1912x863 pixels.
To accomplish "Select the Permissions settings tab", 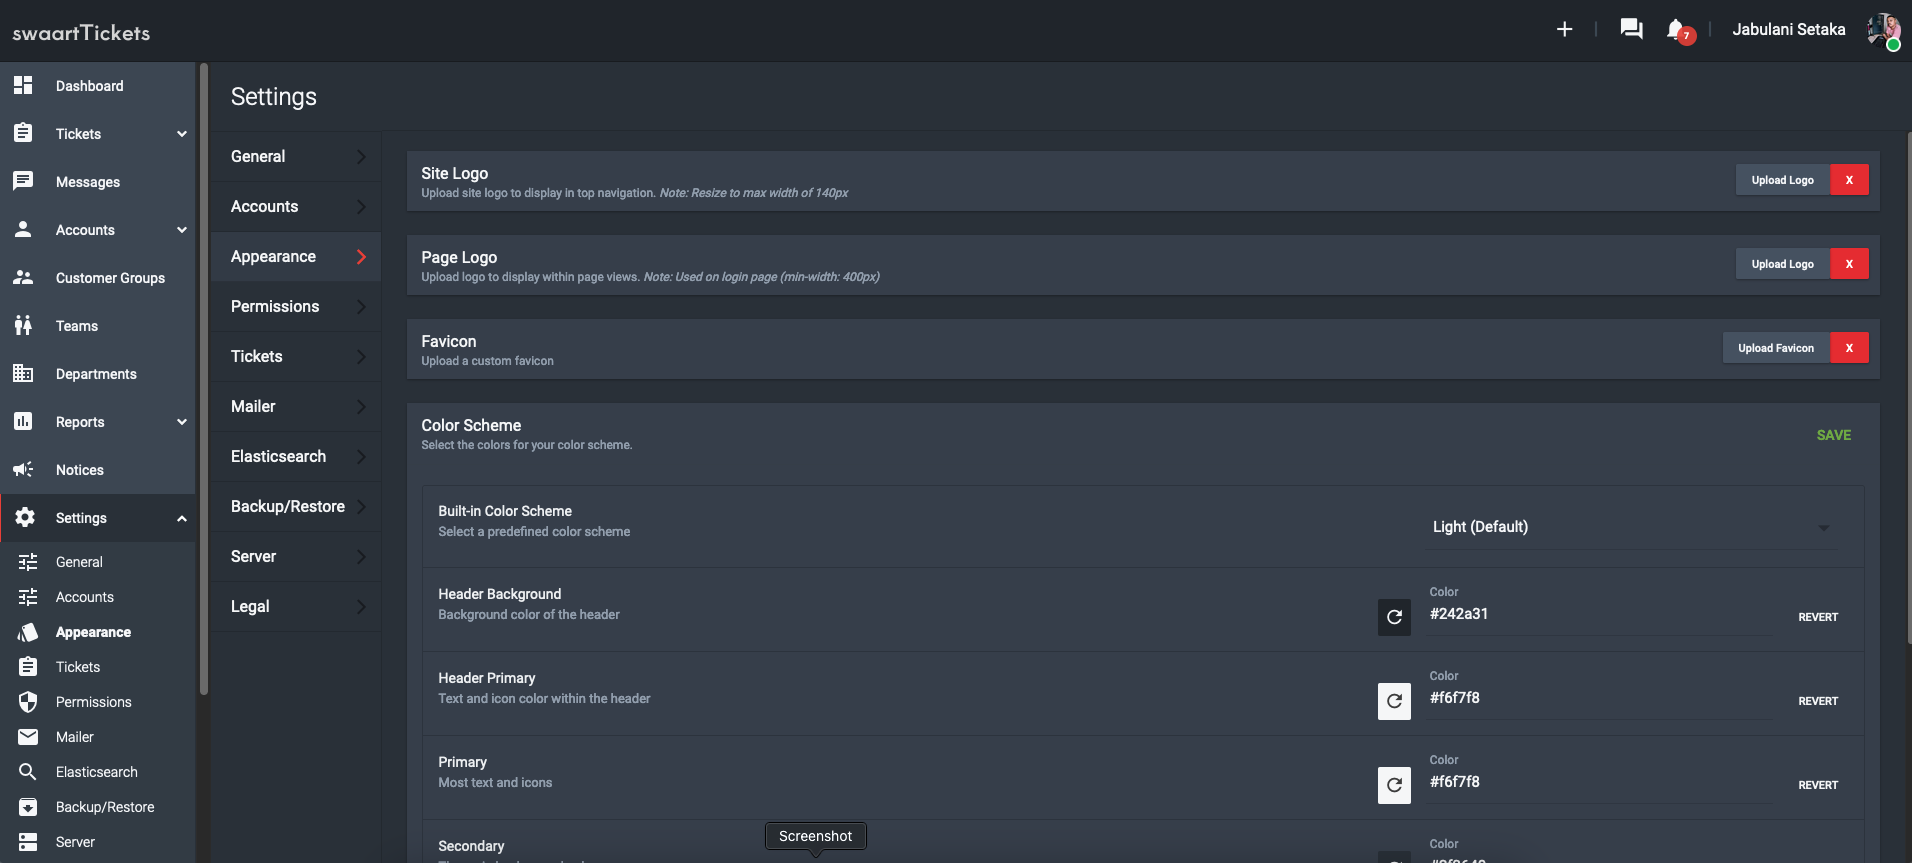I will coord(296,307).
